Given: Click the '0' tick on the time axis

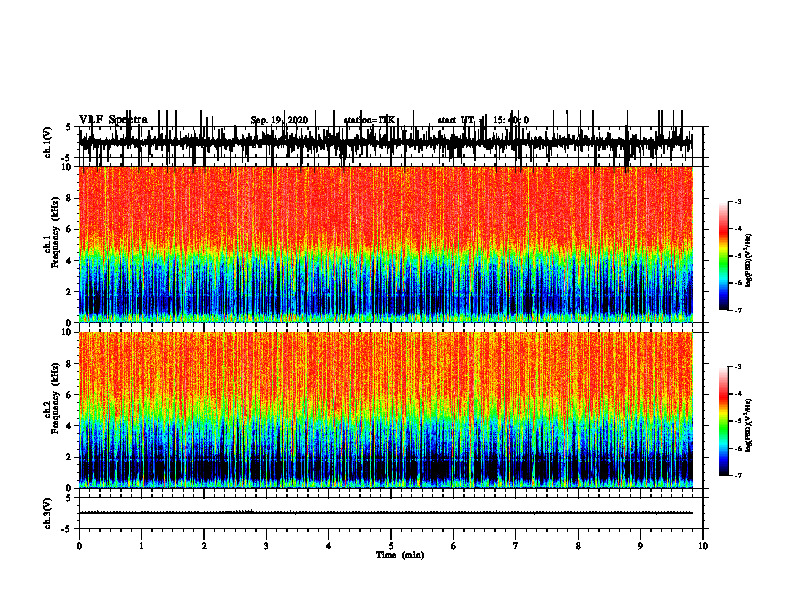Looking at the screenshot, I should coord(79,546).
